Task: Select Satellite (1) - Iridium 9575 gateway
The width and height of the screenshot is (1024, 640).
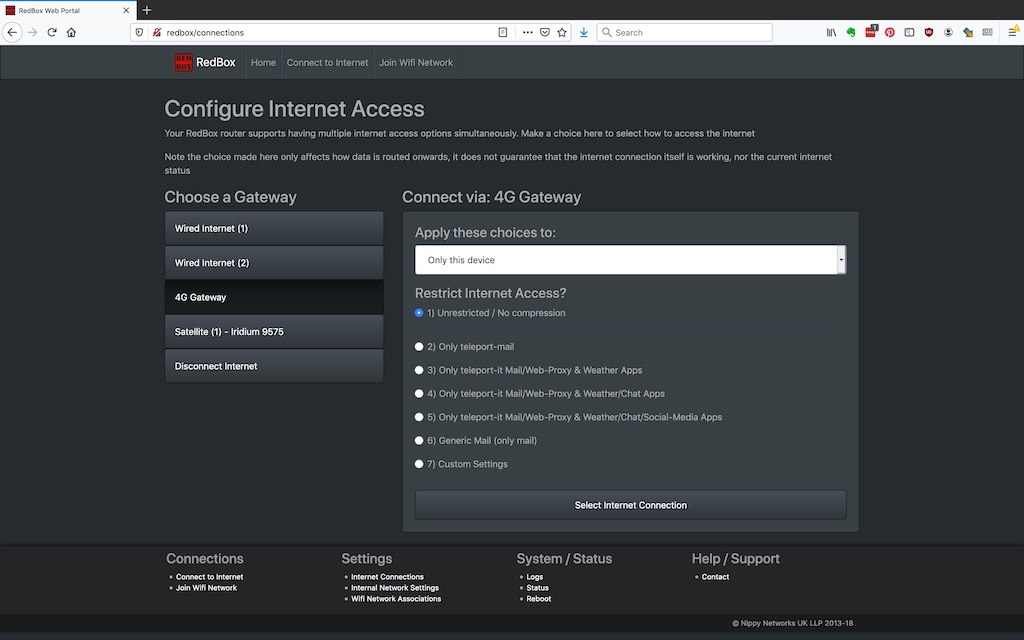Action: coord(274,332)
